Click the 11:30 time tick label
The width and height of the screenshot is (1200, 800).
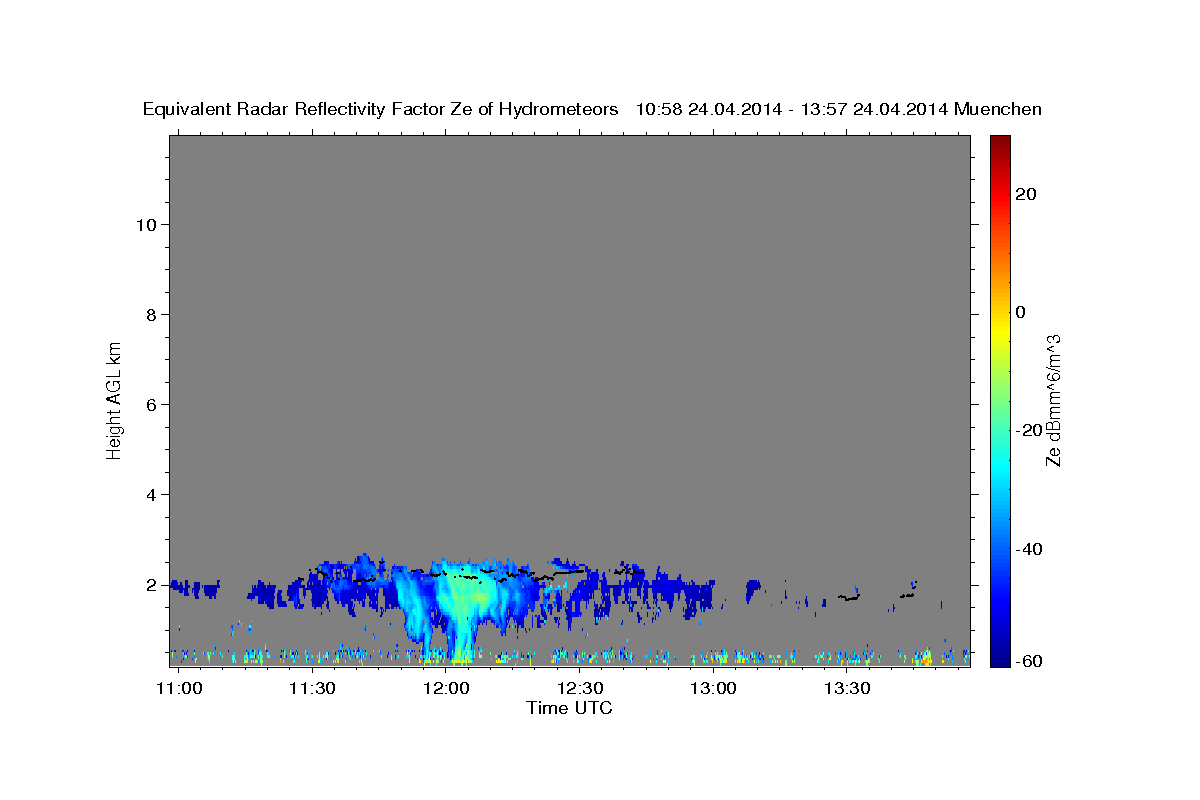(313, 688)
